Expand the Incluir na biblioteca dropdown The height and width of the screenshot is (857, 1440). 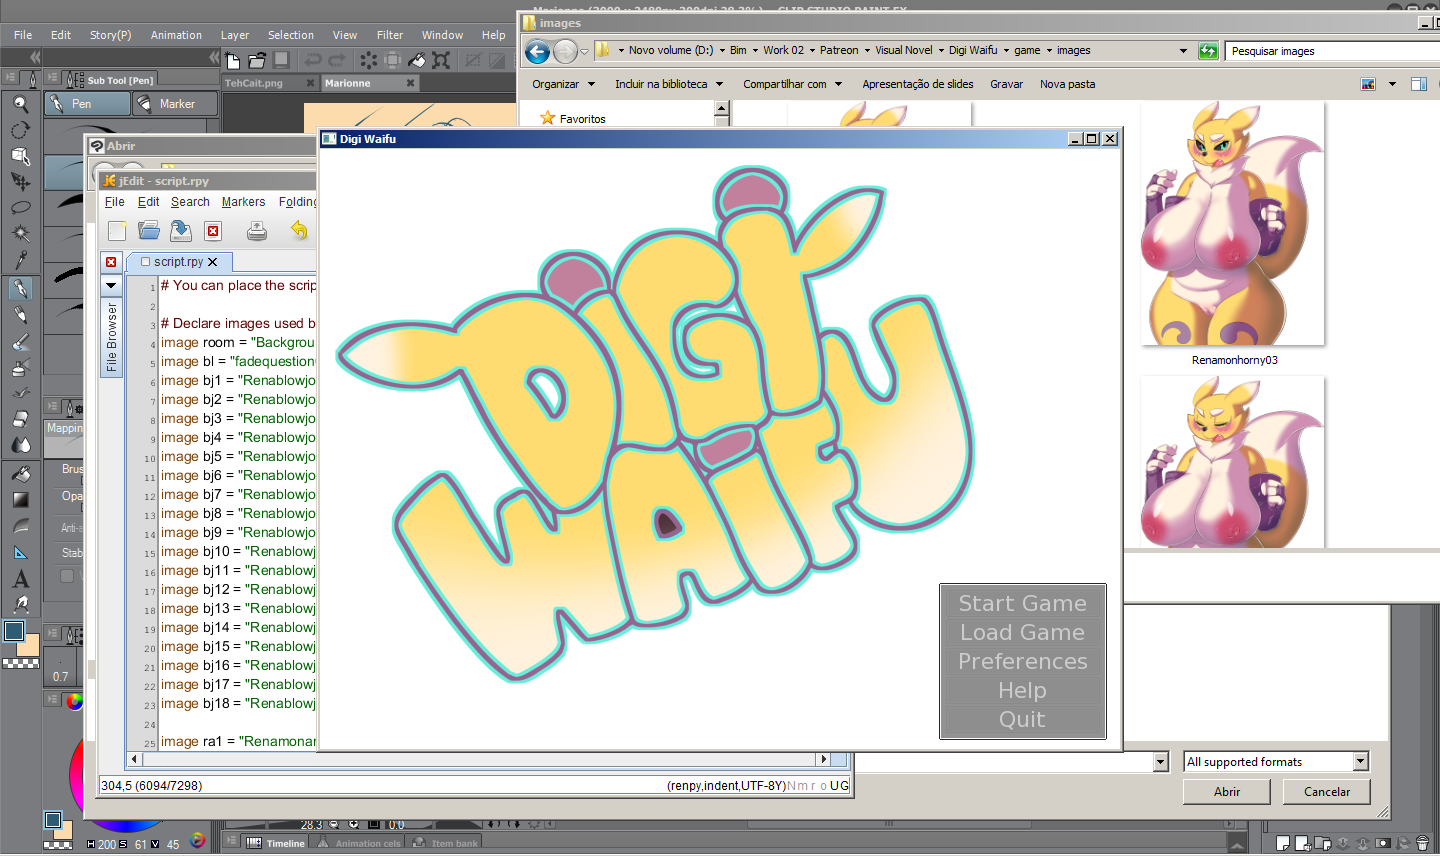point(668,84)
